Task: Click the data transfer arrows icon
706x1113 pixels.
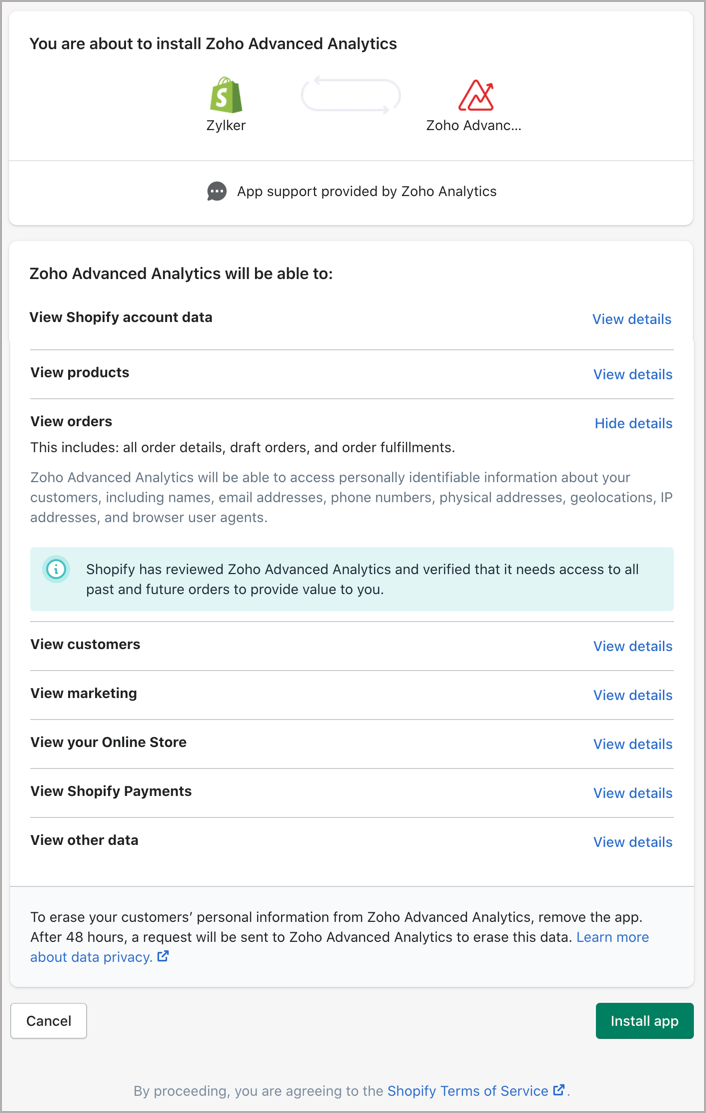Action: [x=350, y=95]
